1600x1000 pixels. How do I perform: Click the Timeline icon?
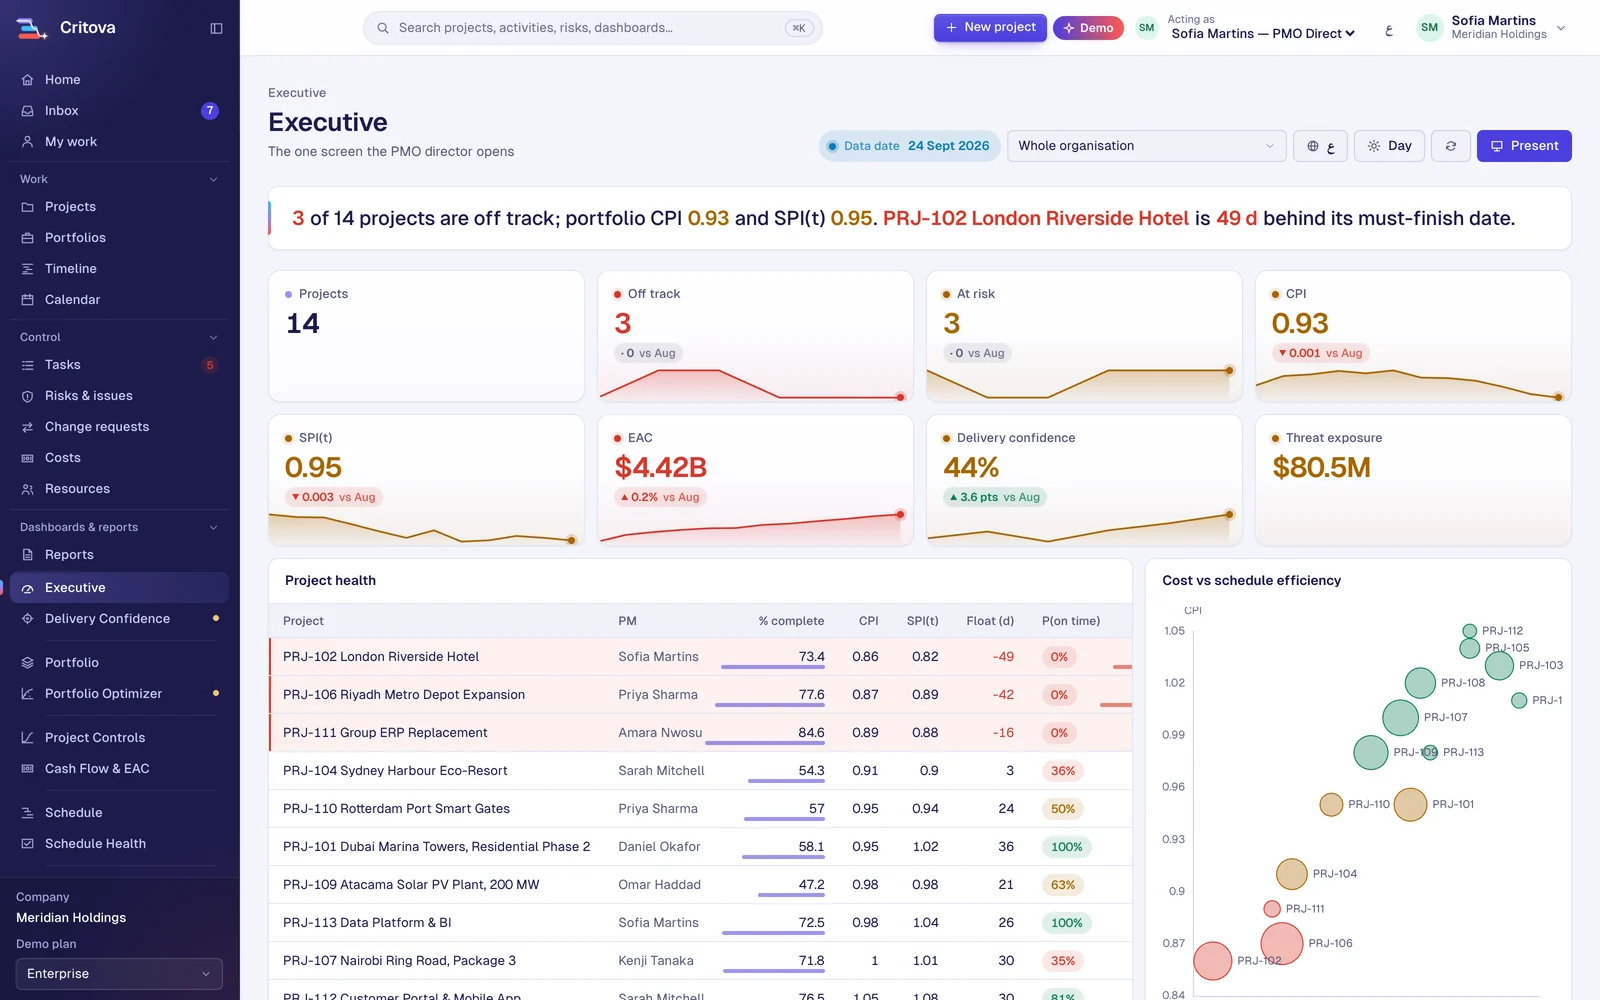pyautogui.click(x=28, y=269)
